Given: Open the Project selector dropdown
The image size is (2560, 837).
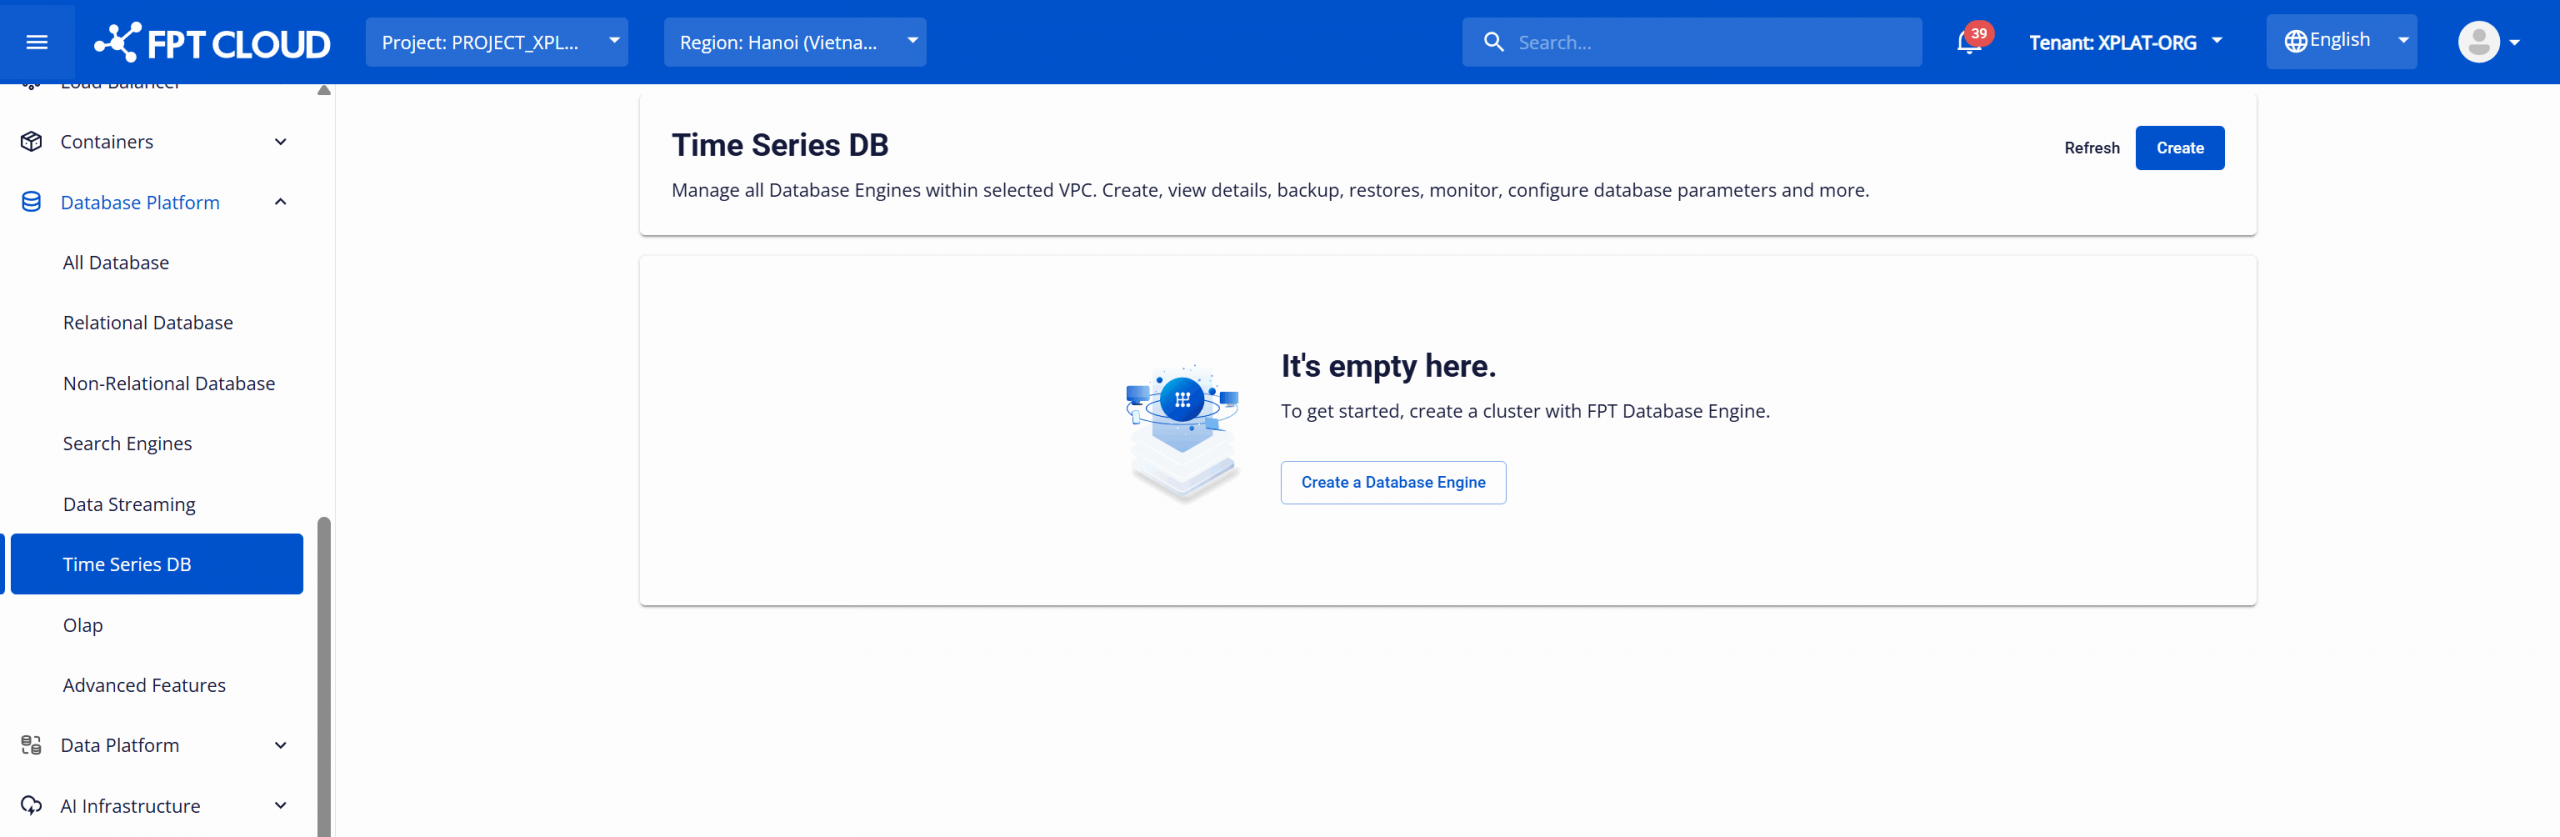Looking at the screenshot, I should pyautogui.click(x=496, y=42).
